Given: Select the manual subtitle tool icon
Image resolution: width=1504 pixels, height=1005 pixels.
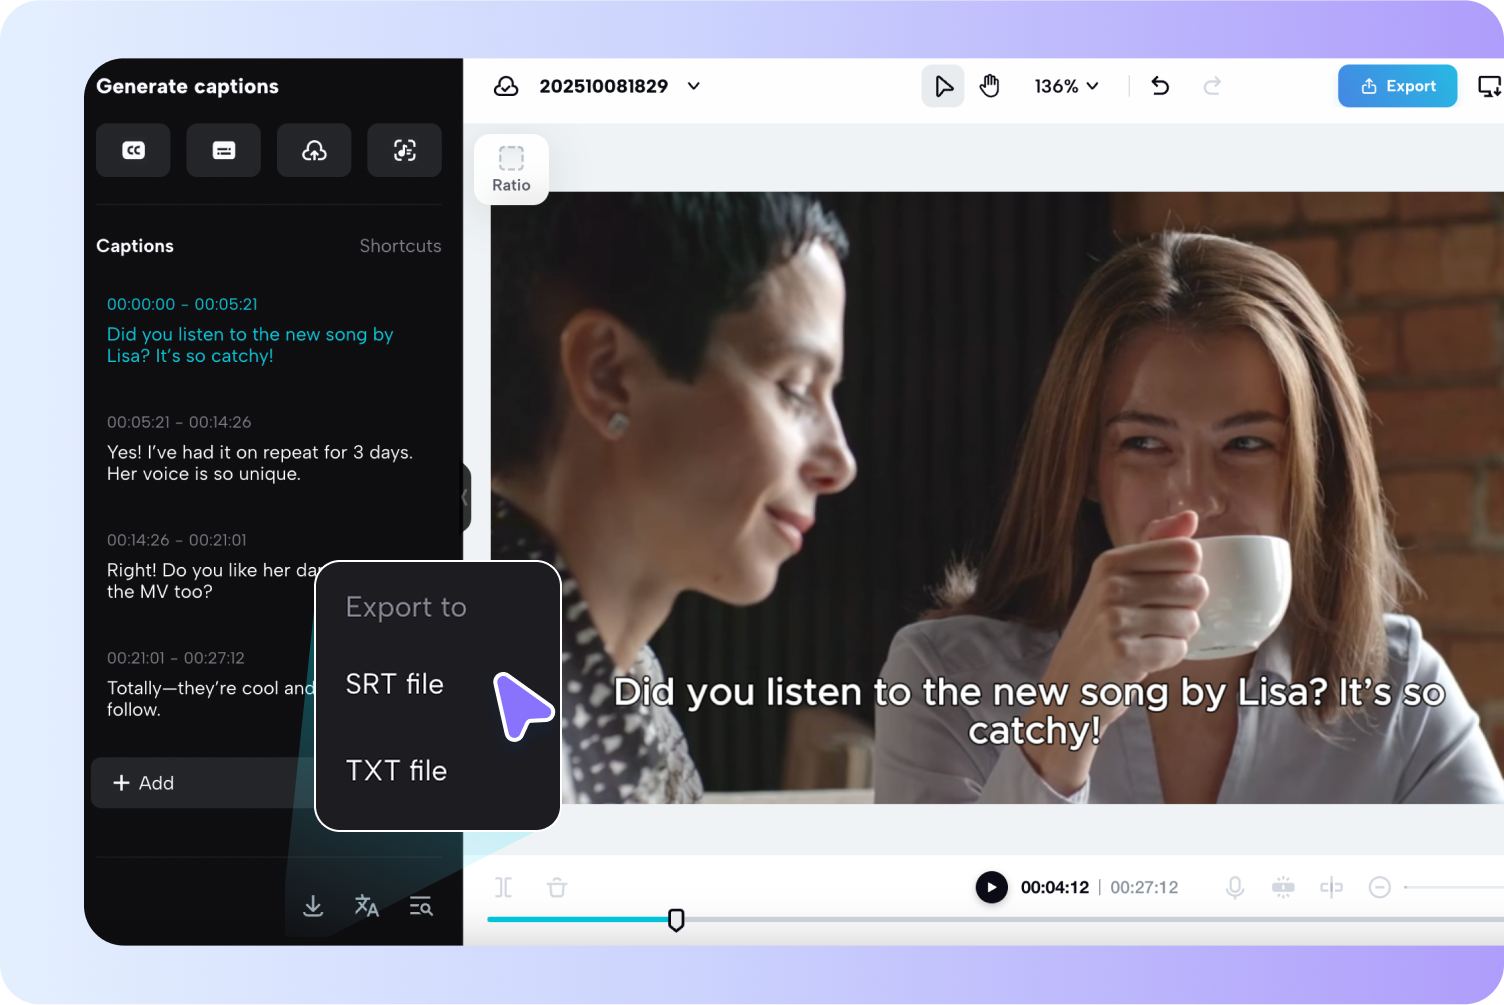Looking at the screenshot, I should click(x=224, y=150).
